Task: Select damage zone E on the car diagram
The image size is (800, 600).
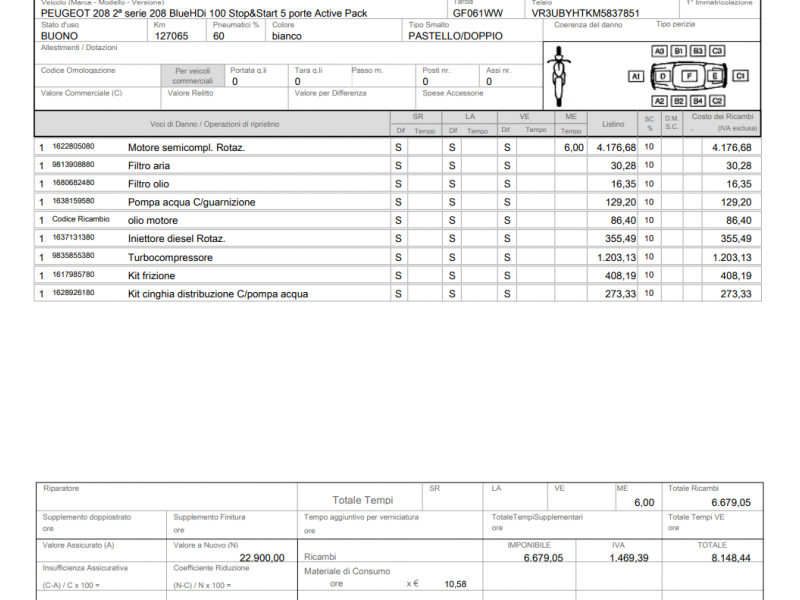Action: (x=715, y=77)
